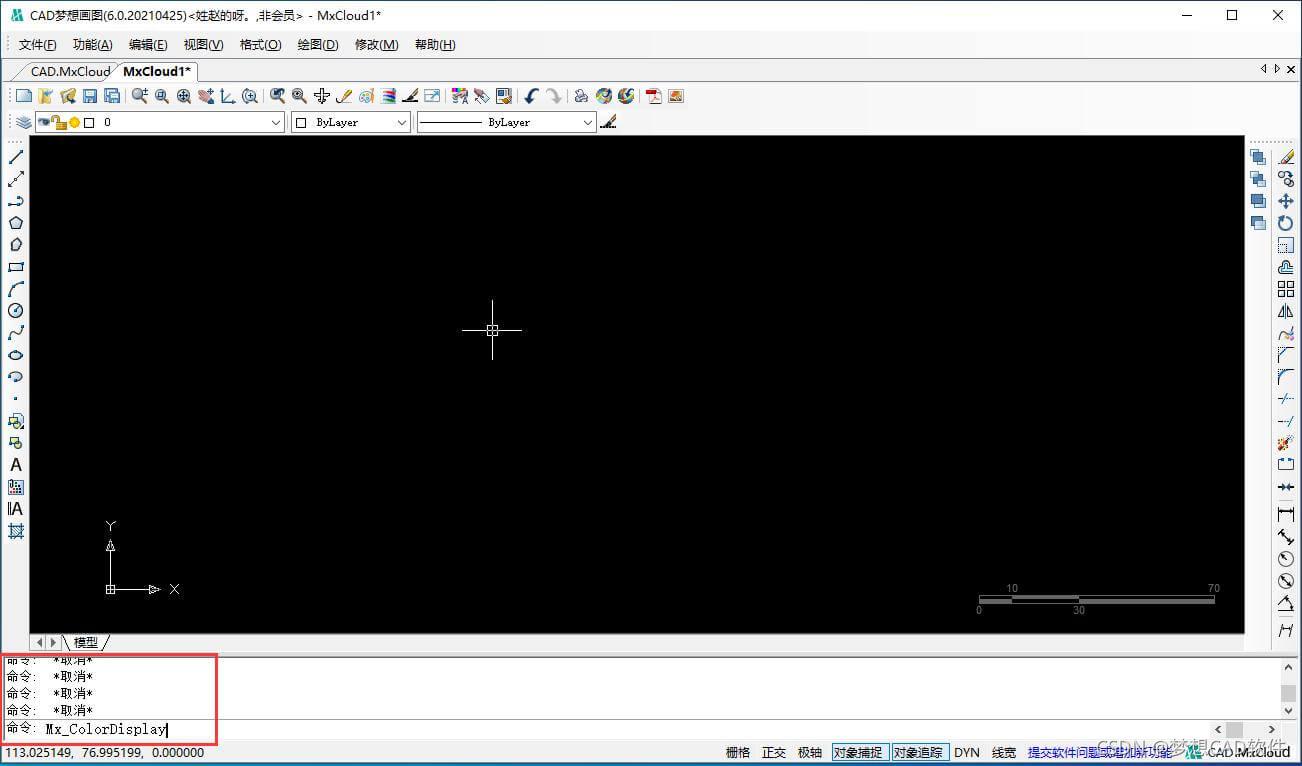This screenshot has height=766, width=1302.
Task: Select the single-line Text A tool
Action: 15,465
